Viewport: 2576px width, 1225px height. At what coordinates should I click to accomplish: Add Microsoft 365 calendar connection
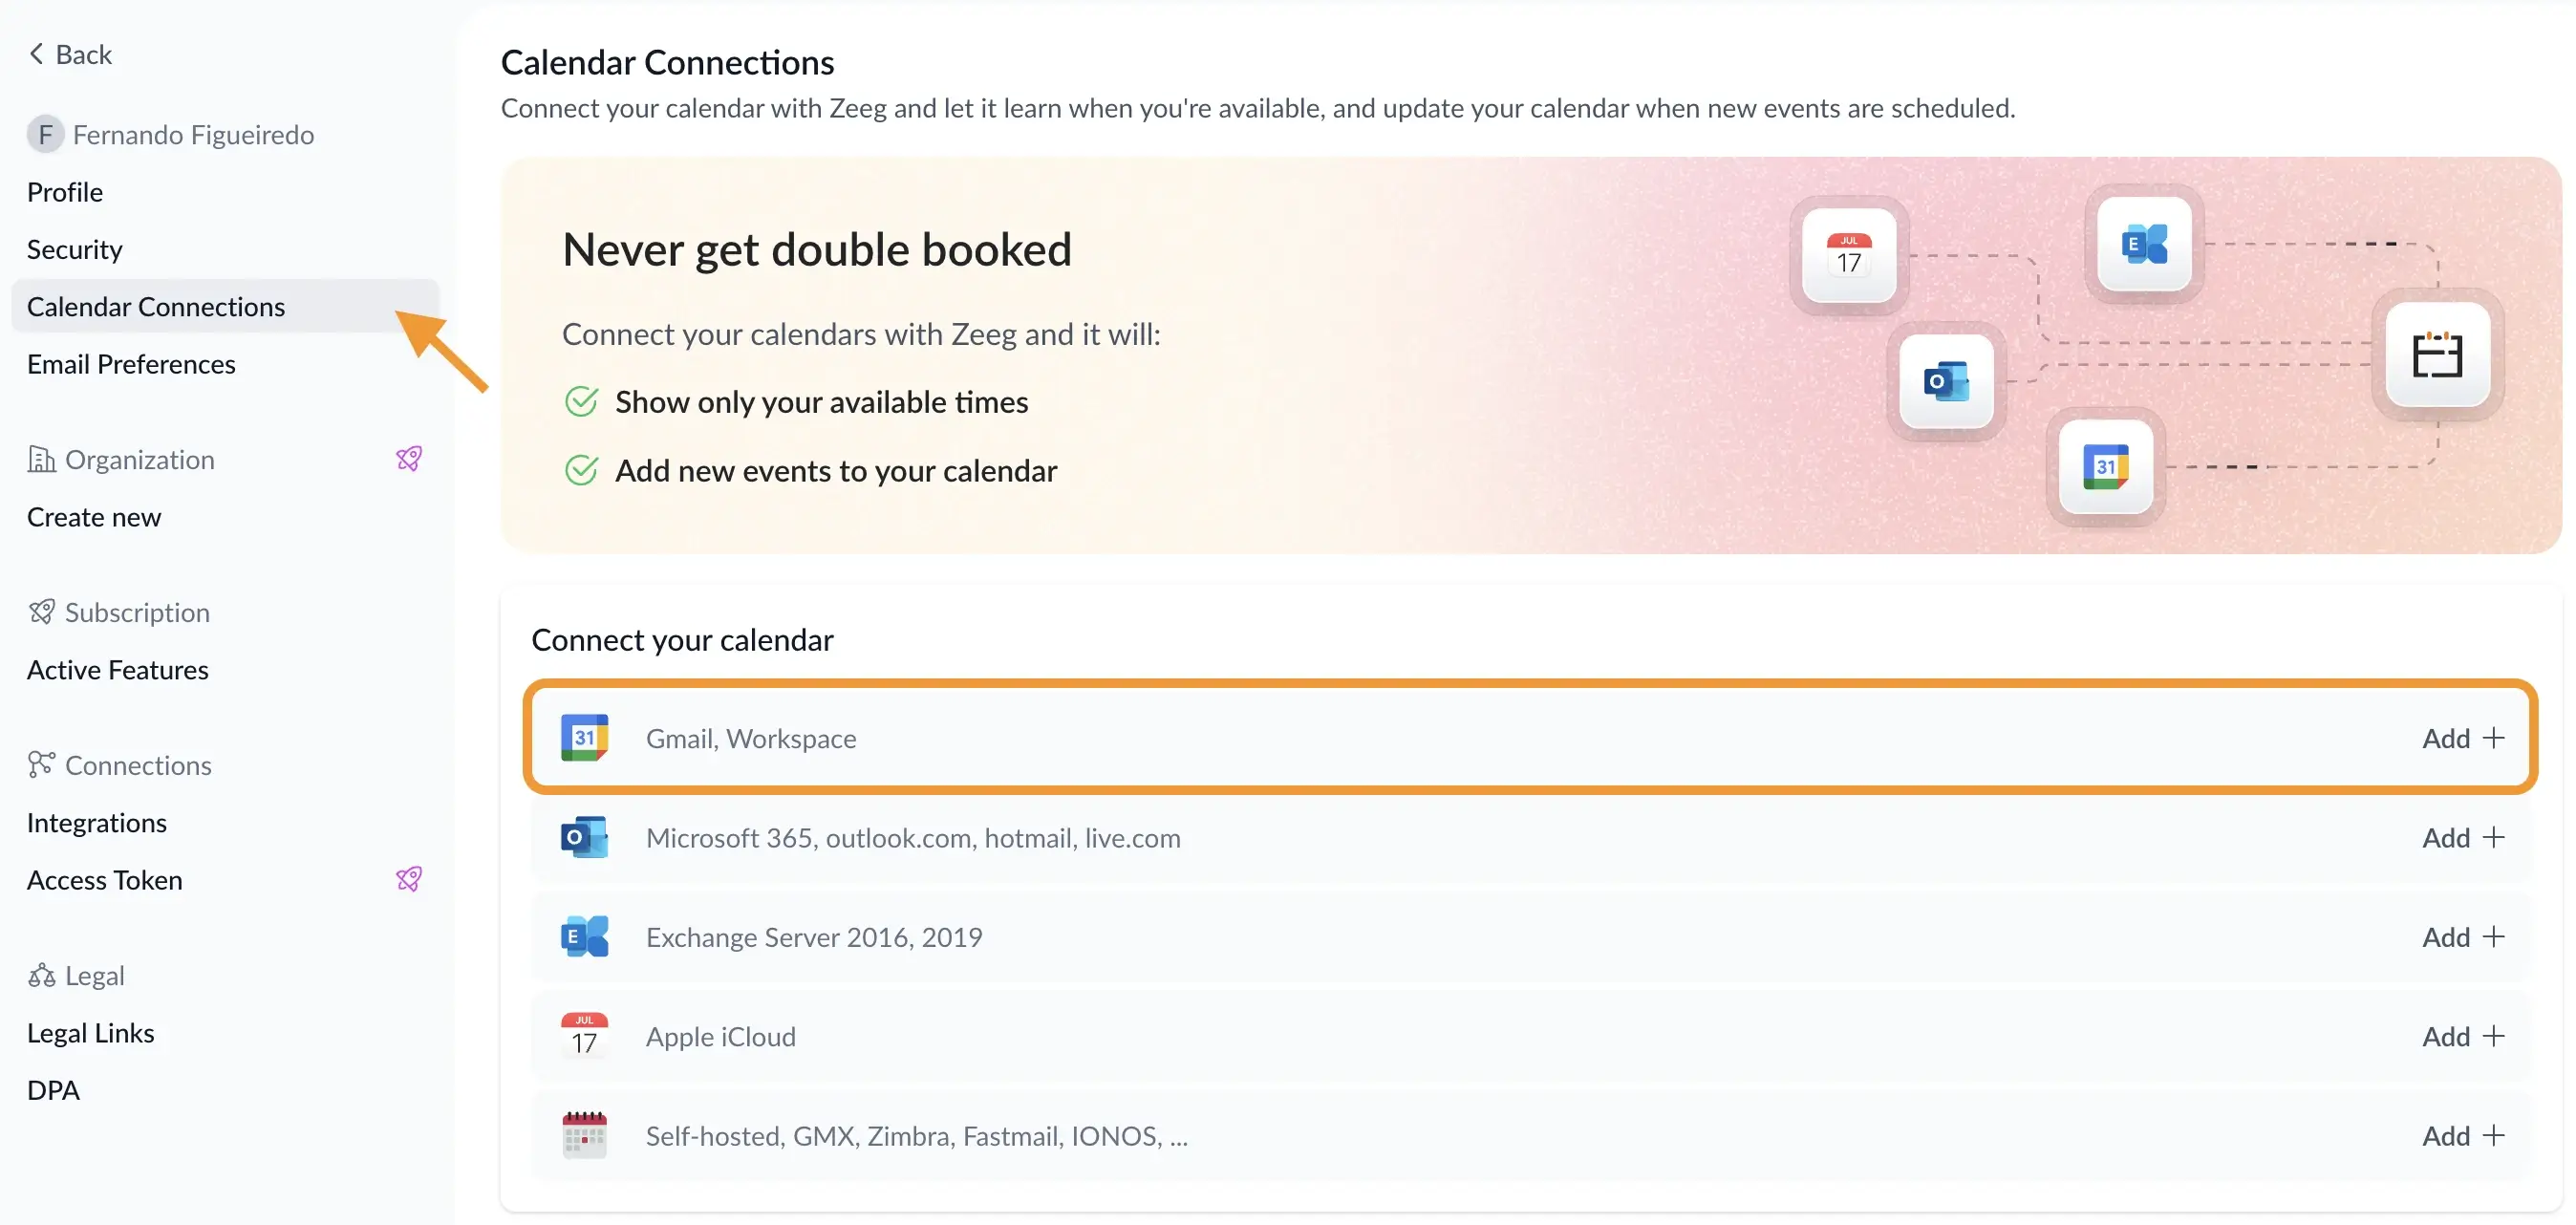2463,837
